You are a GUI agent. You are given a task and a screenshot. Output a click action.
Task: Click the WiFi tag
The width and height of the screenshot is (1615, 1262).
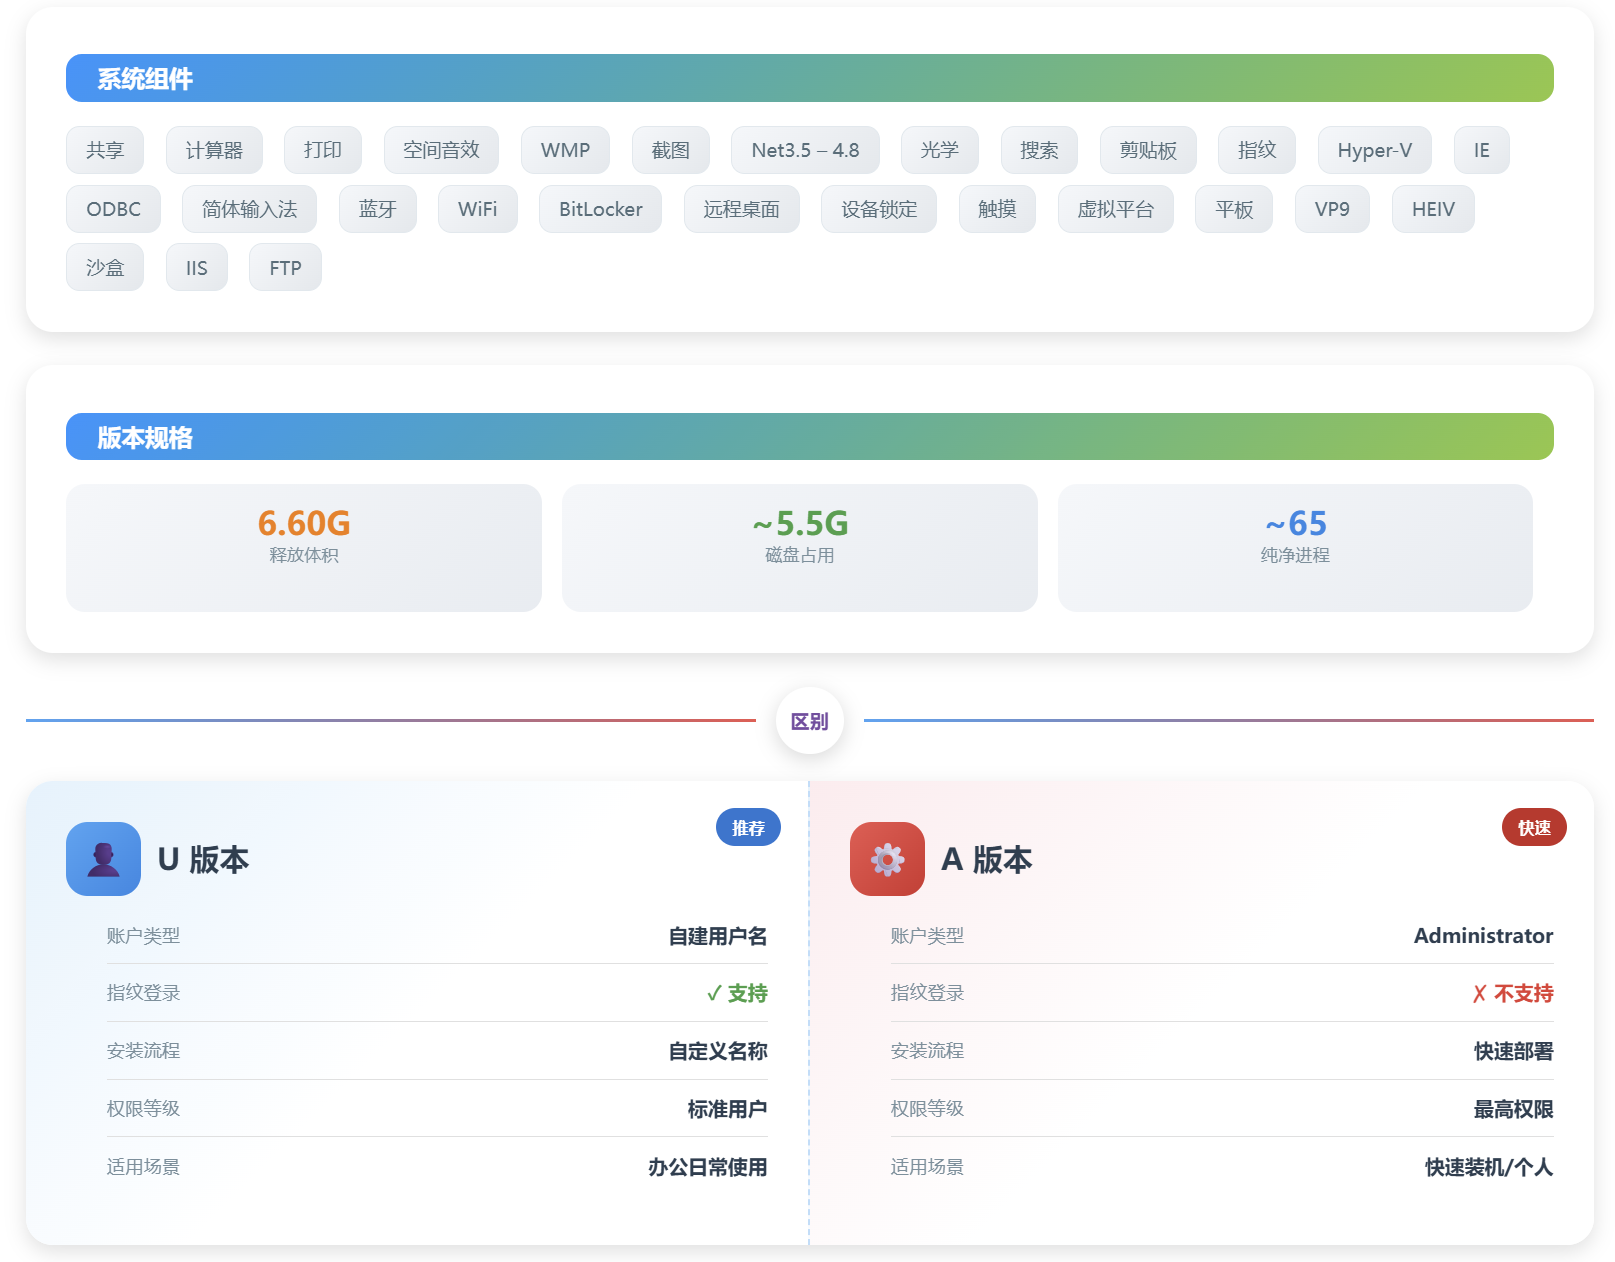pos(478,209)
